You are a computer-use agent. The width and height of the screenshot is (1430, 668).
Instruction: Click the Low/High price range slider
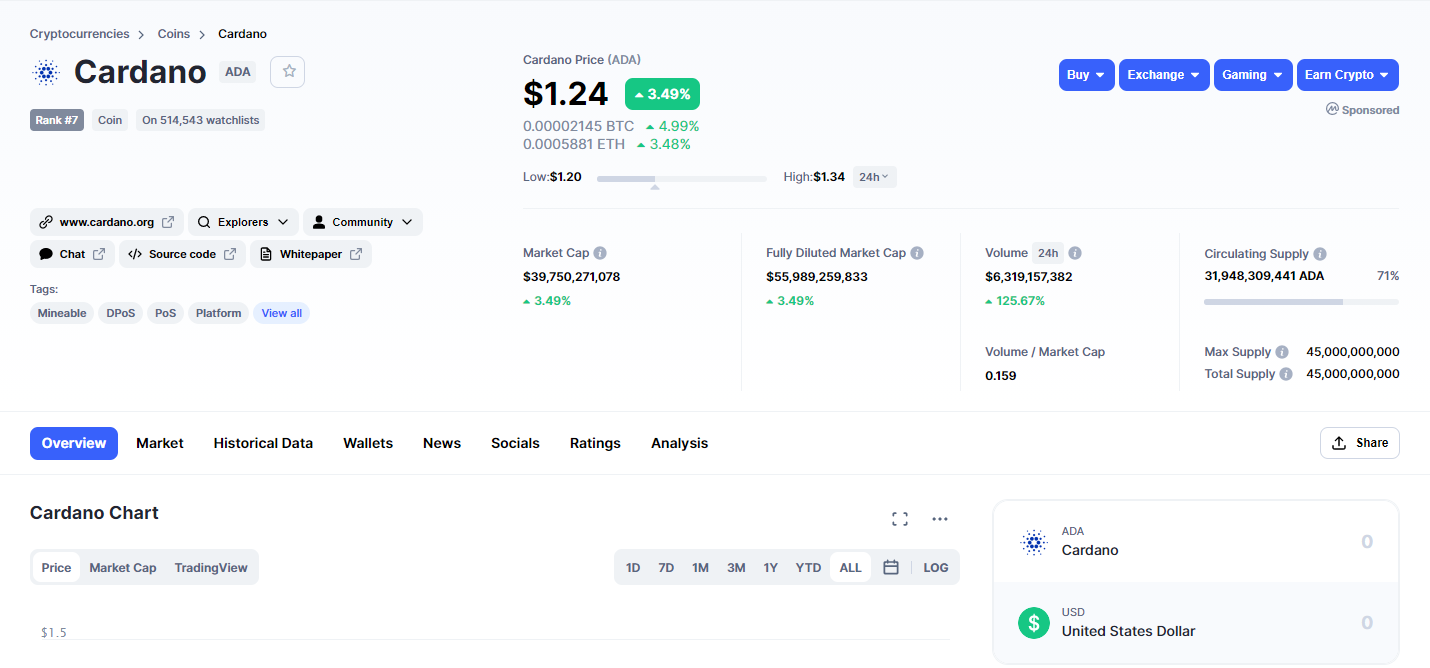click(x=682, y=178)
